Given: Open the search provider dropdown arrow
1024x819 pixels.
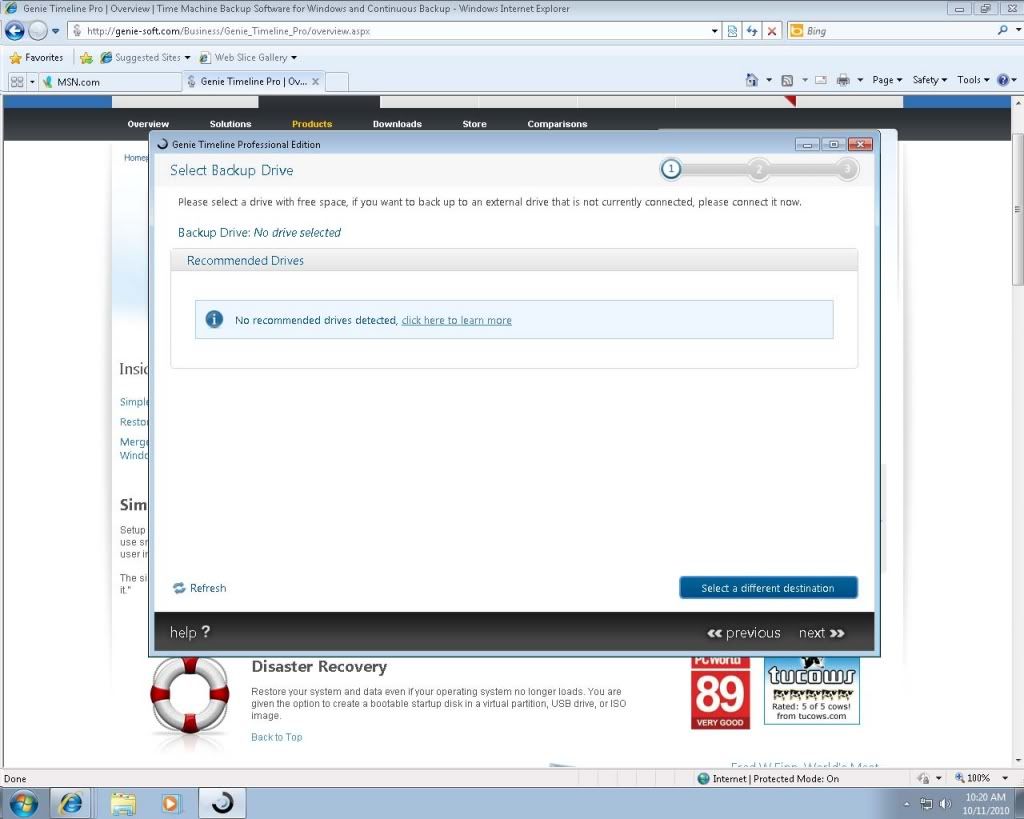Looking at the screenshot, I should pyautogui.click(x=1018, y=30).
